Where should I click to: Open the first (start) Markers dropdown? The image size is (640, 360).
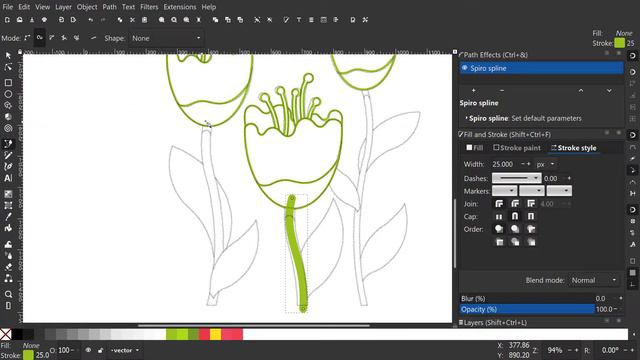click(x=504, y=191)
